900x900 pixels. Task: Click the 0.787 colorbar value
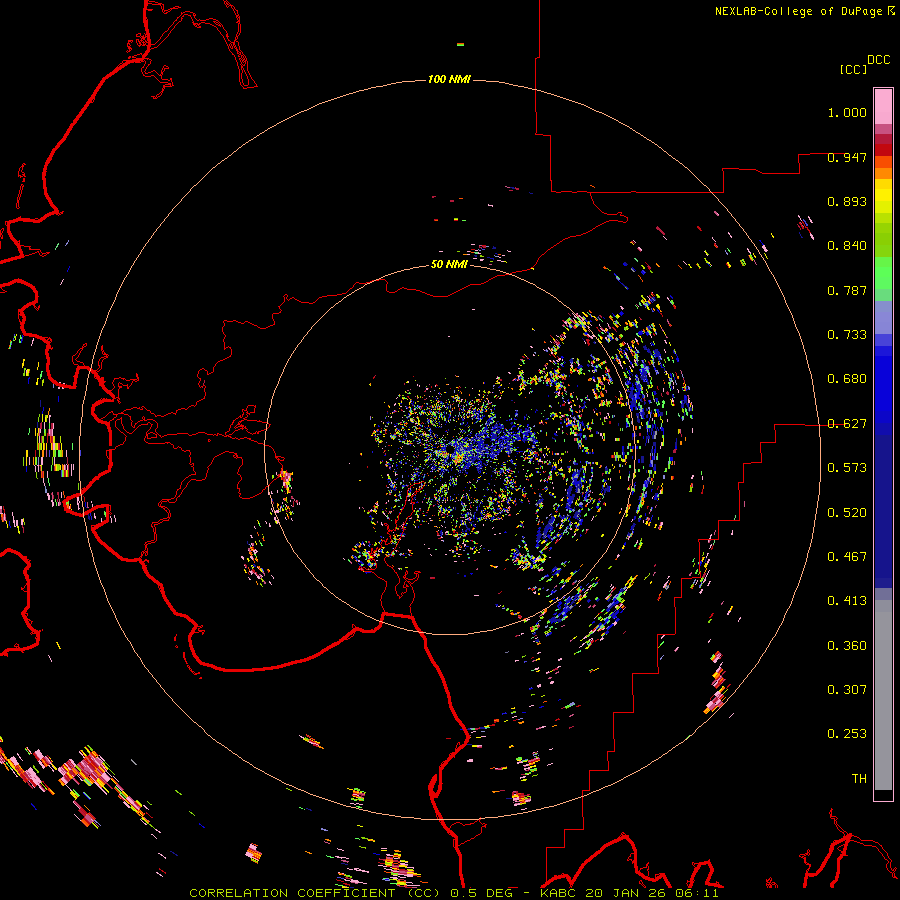[x=847, y=290]
